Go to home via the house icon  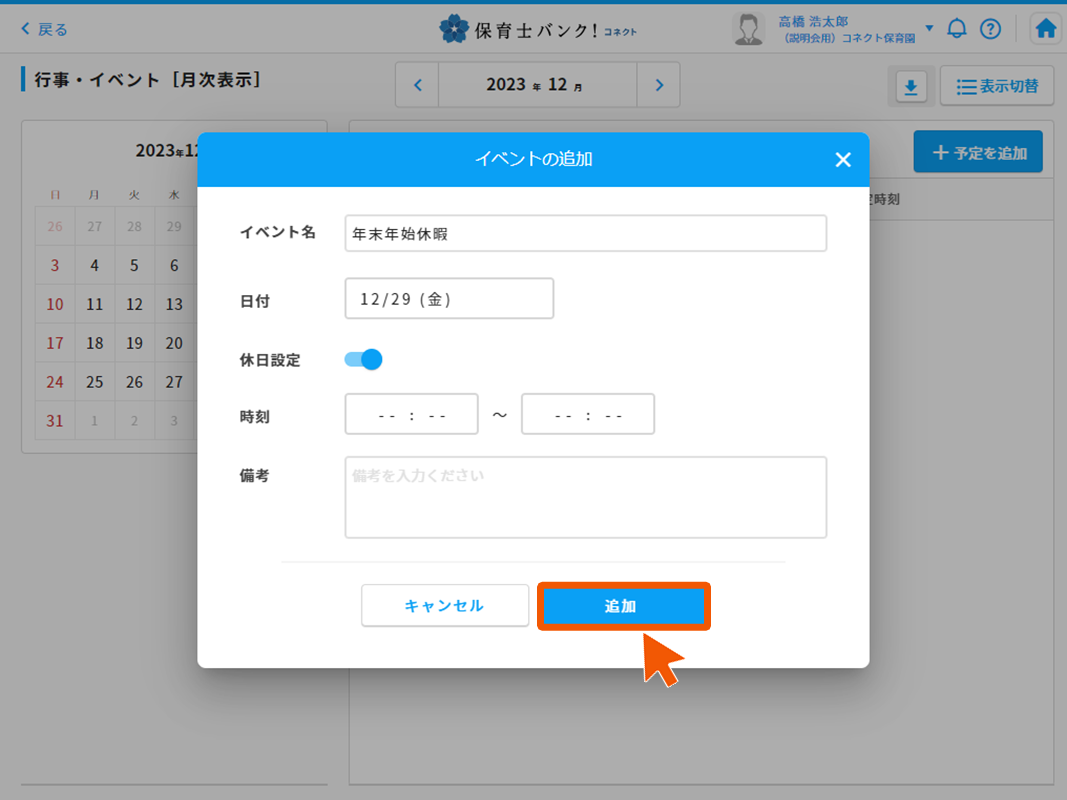[x=1045, y=28]
